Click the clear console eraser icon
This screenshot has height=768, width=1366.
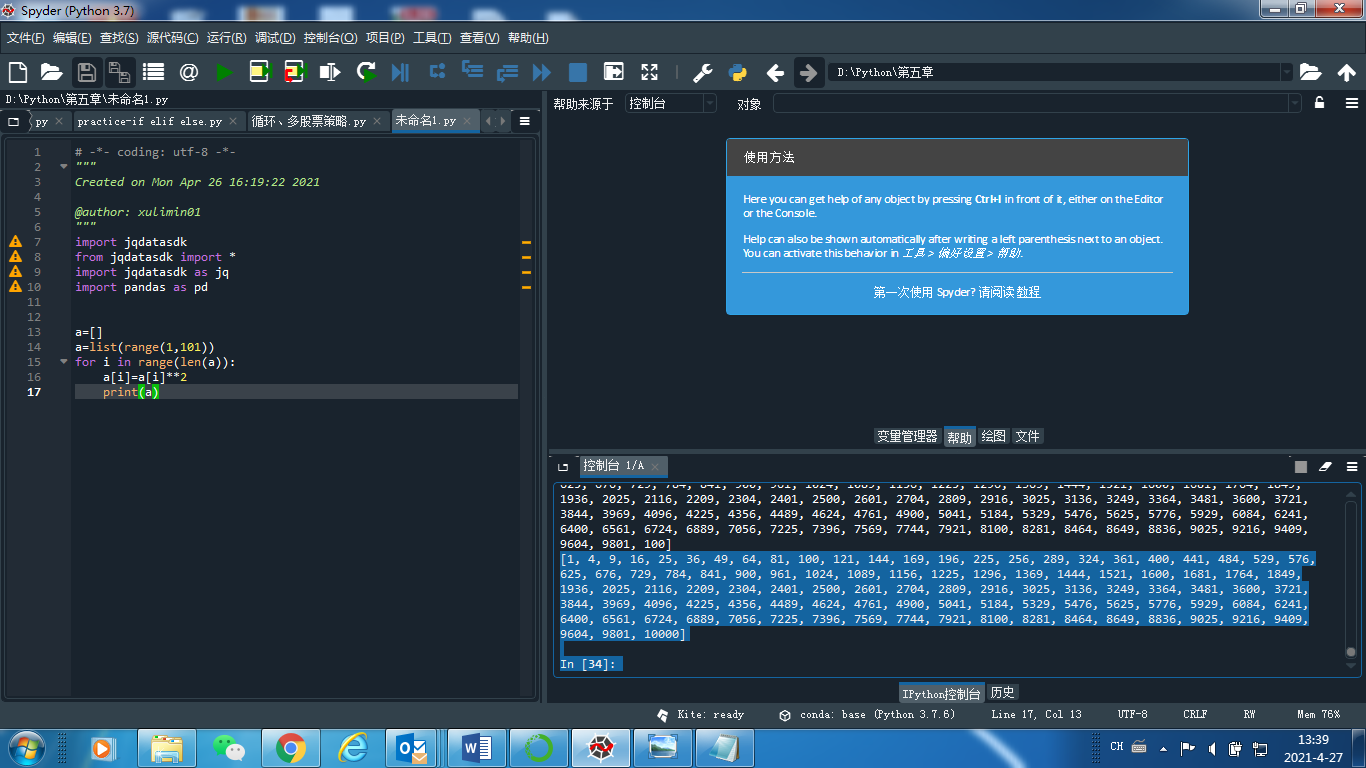click(x=1325, y=466)
